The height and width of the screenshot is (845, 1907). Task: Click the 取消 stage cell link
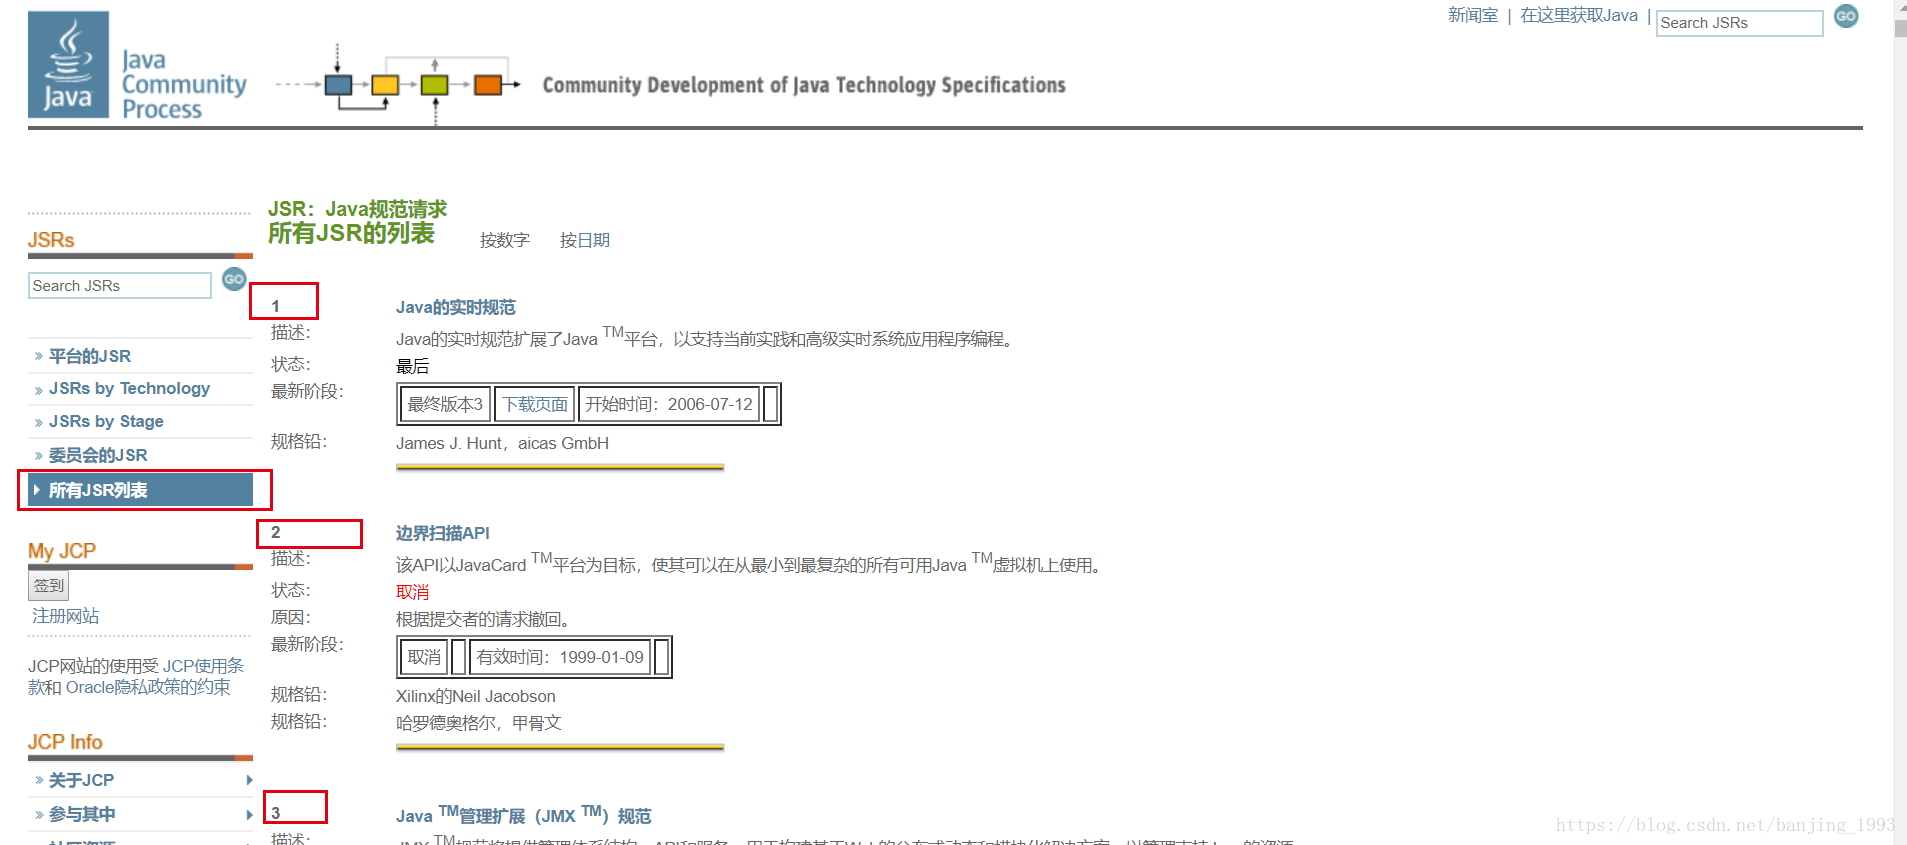click(x=424, y=658)
